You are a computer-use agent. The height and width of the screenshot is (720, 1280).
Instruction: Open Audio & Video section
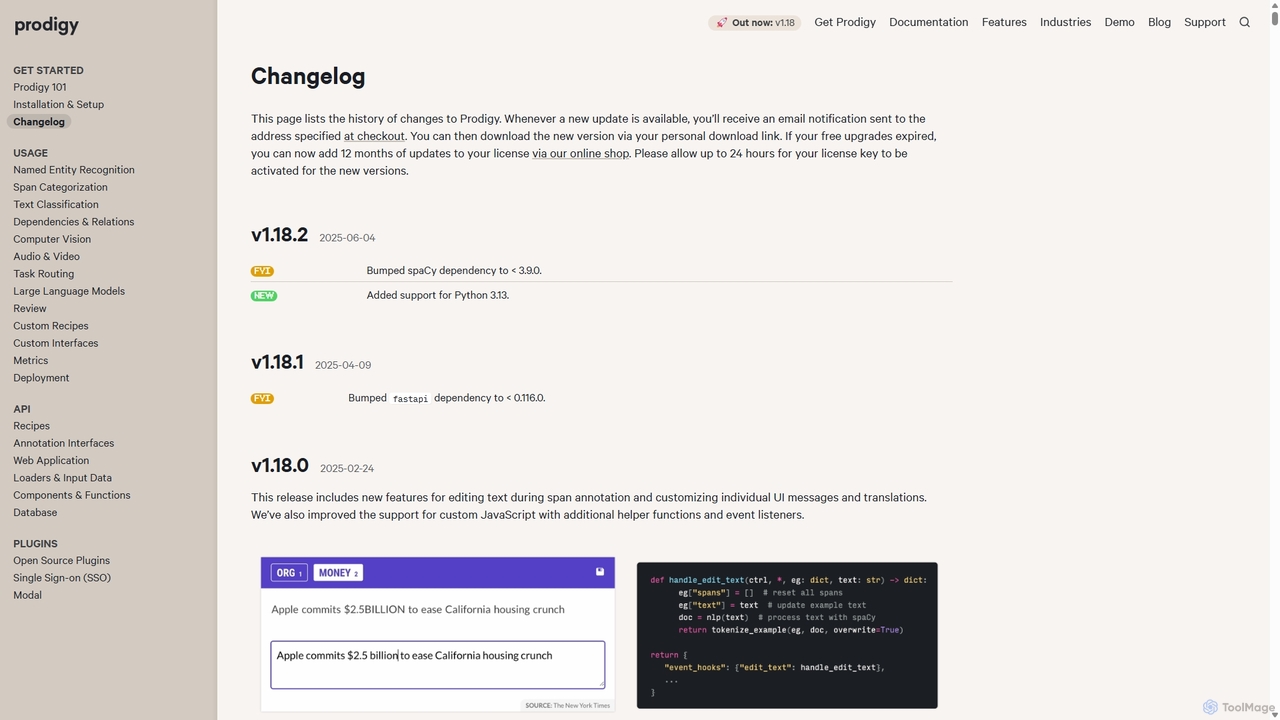coord(46,256)
